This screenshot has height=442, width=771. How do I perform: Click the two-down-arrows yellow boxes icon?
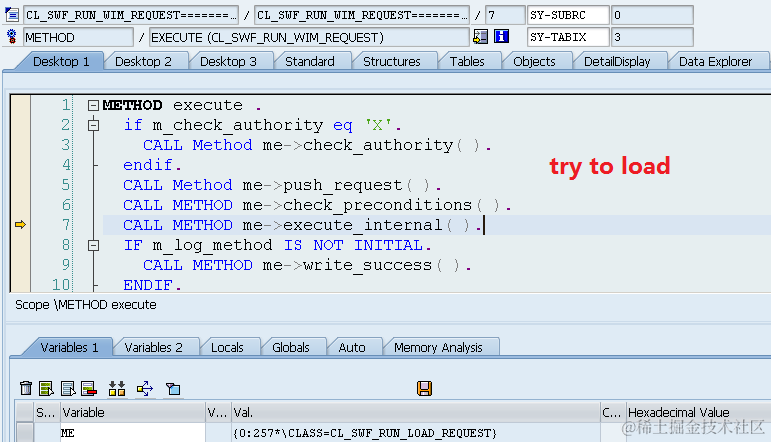pos(117,388)
